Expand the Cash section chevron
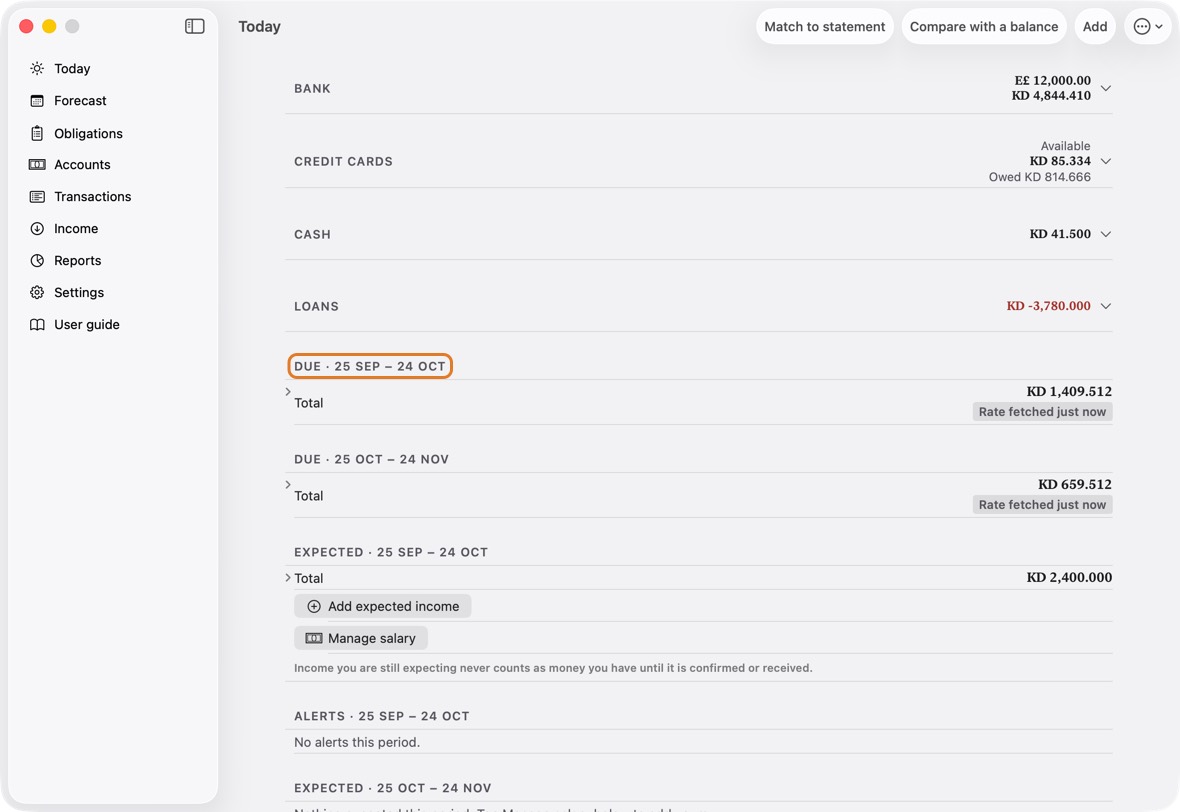Image resolution: width=1180 pixels, height=812 pixels. click(x=1105, y=234)
